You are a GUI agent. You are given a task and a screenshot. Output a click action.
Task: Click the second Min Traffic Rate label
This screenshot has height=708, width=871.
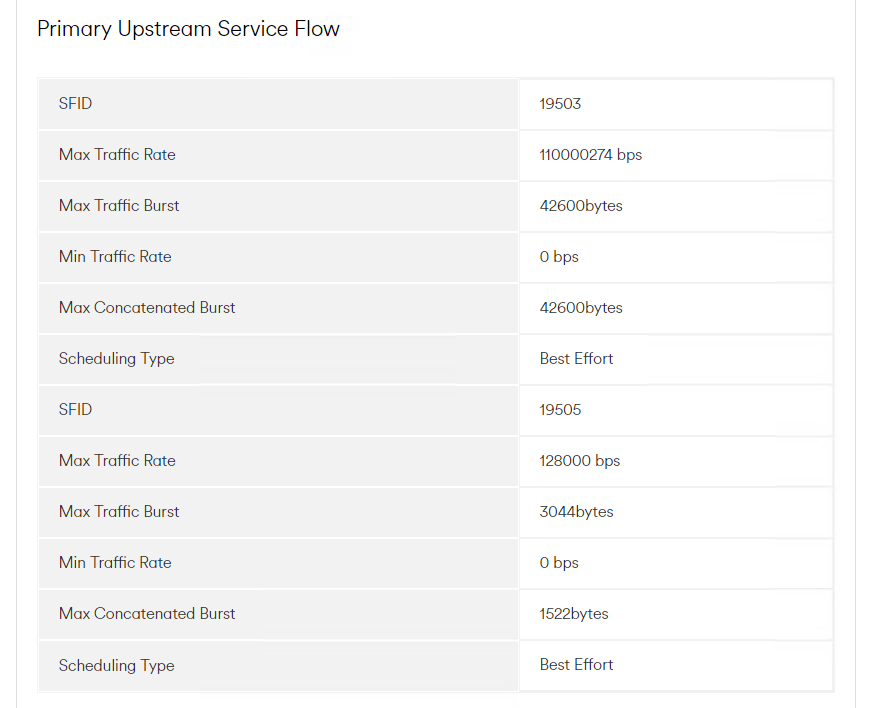[x=115, y=563]
